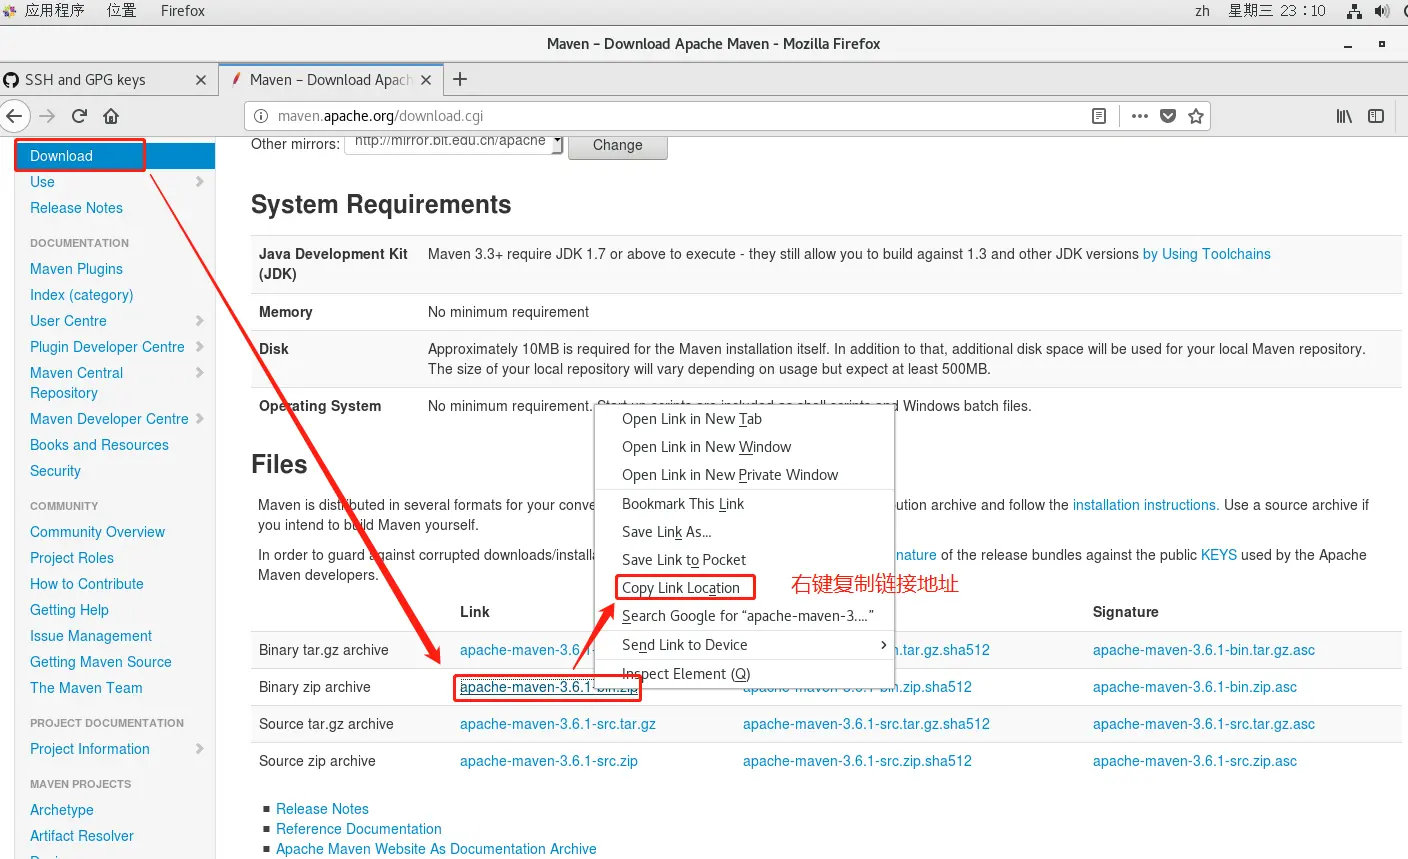Open page actions three-dot menu

tap(1140, 116)
